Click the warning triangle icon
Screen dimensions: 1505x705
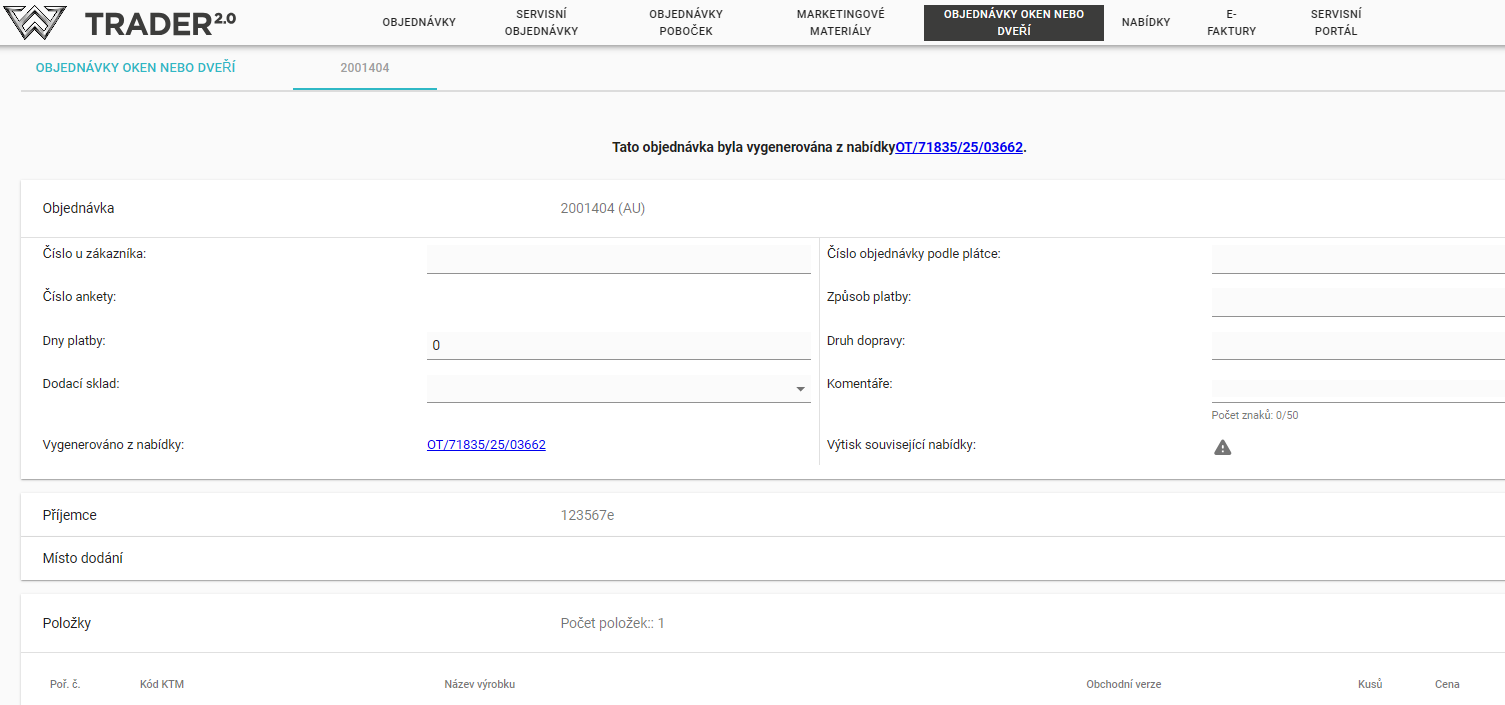[1222, 447]
